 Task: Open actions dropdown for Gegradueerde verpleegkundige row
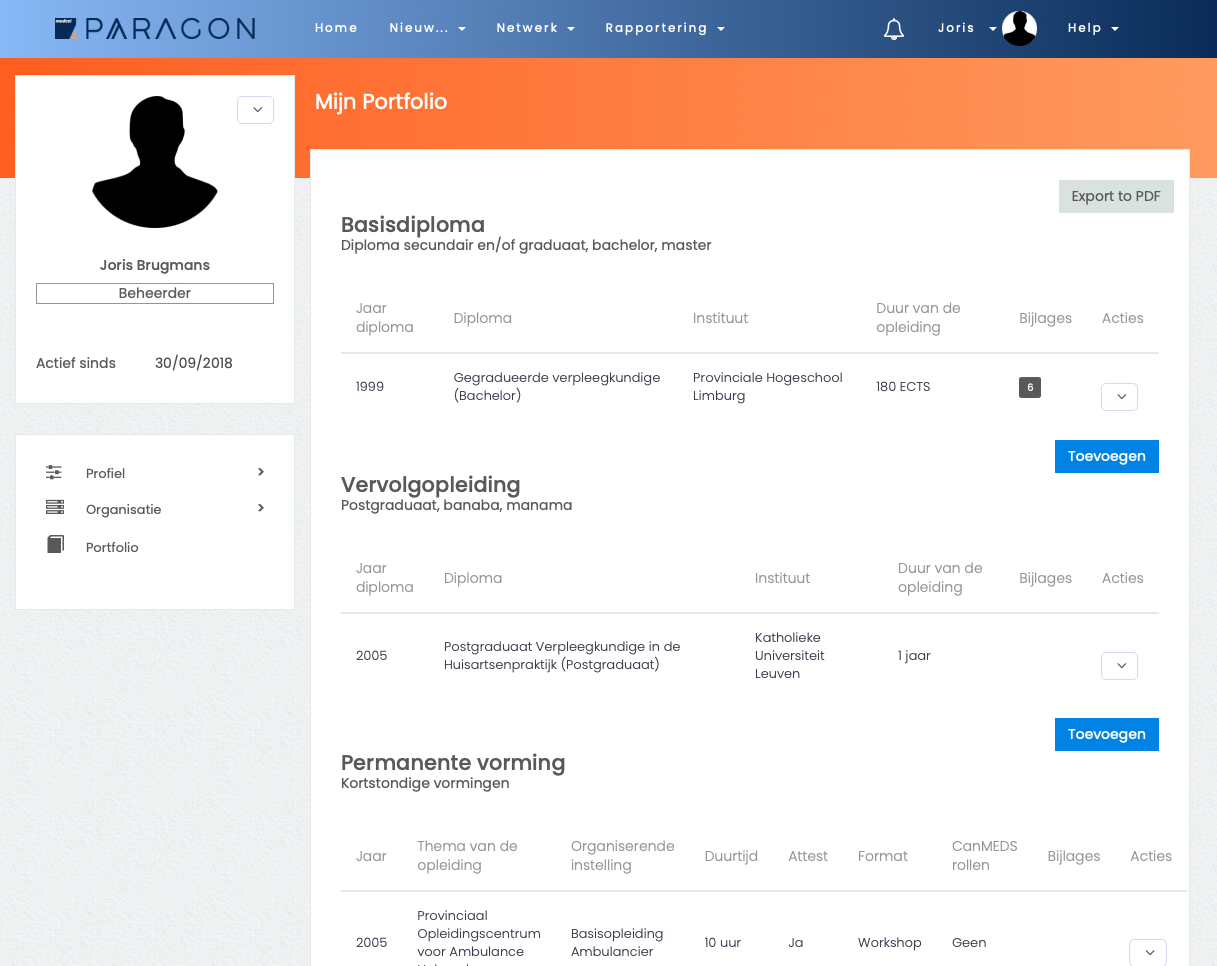tap(1119, 397)
